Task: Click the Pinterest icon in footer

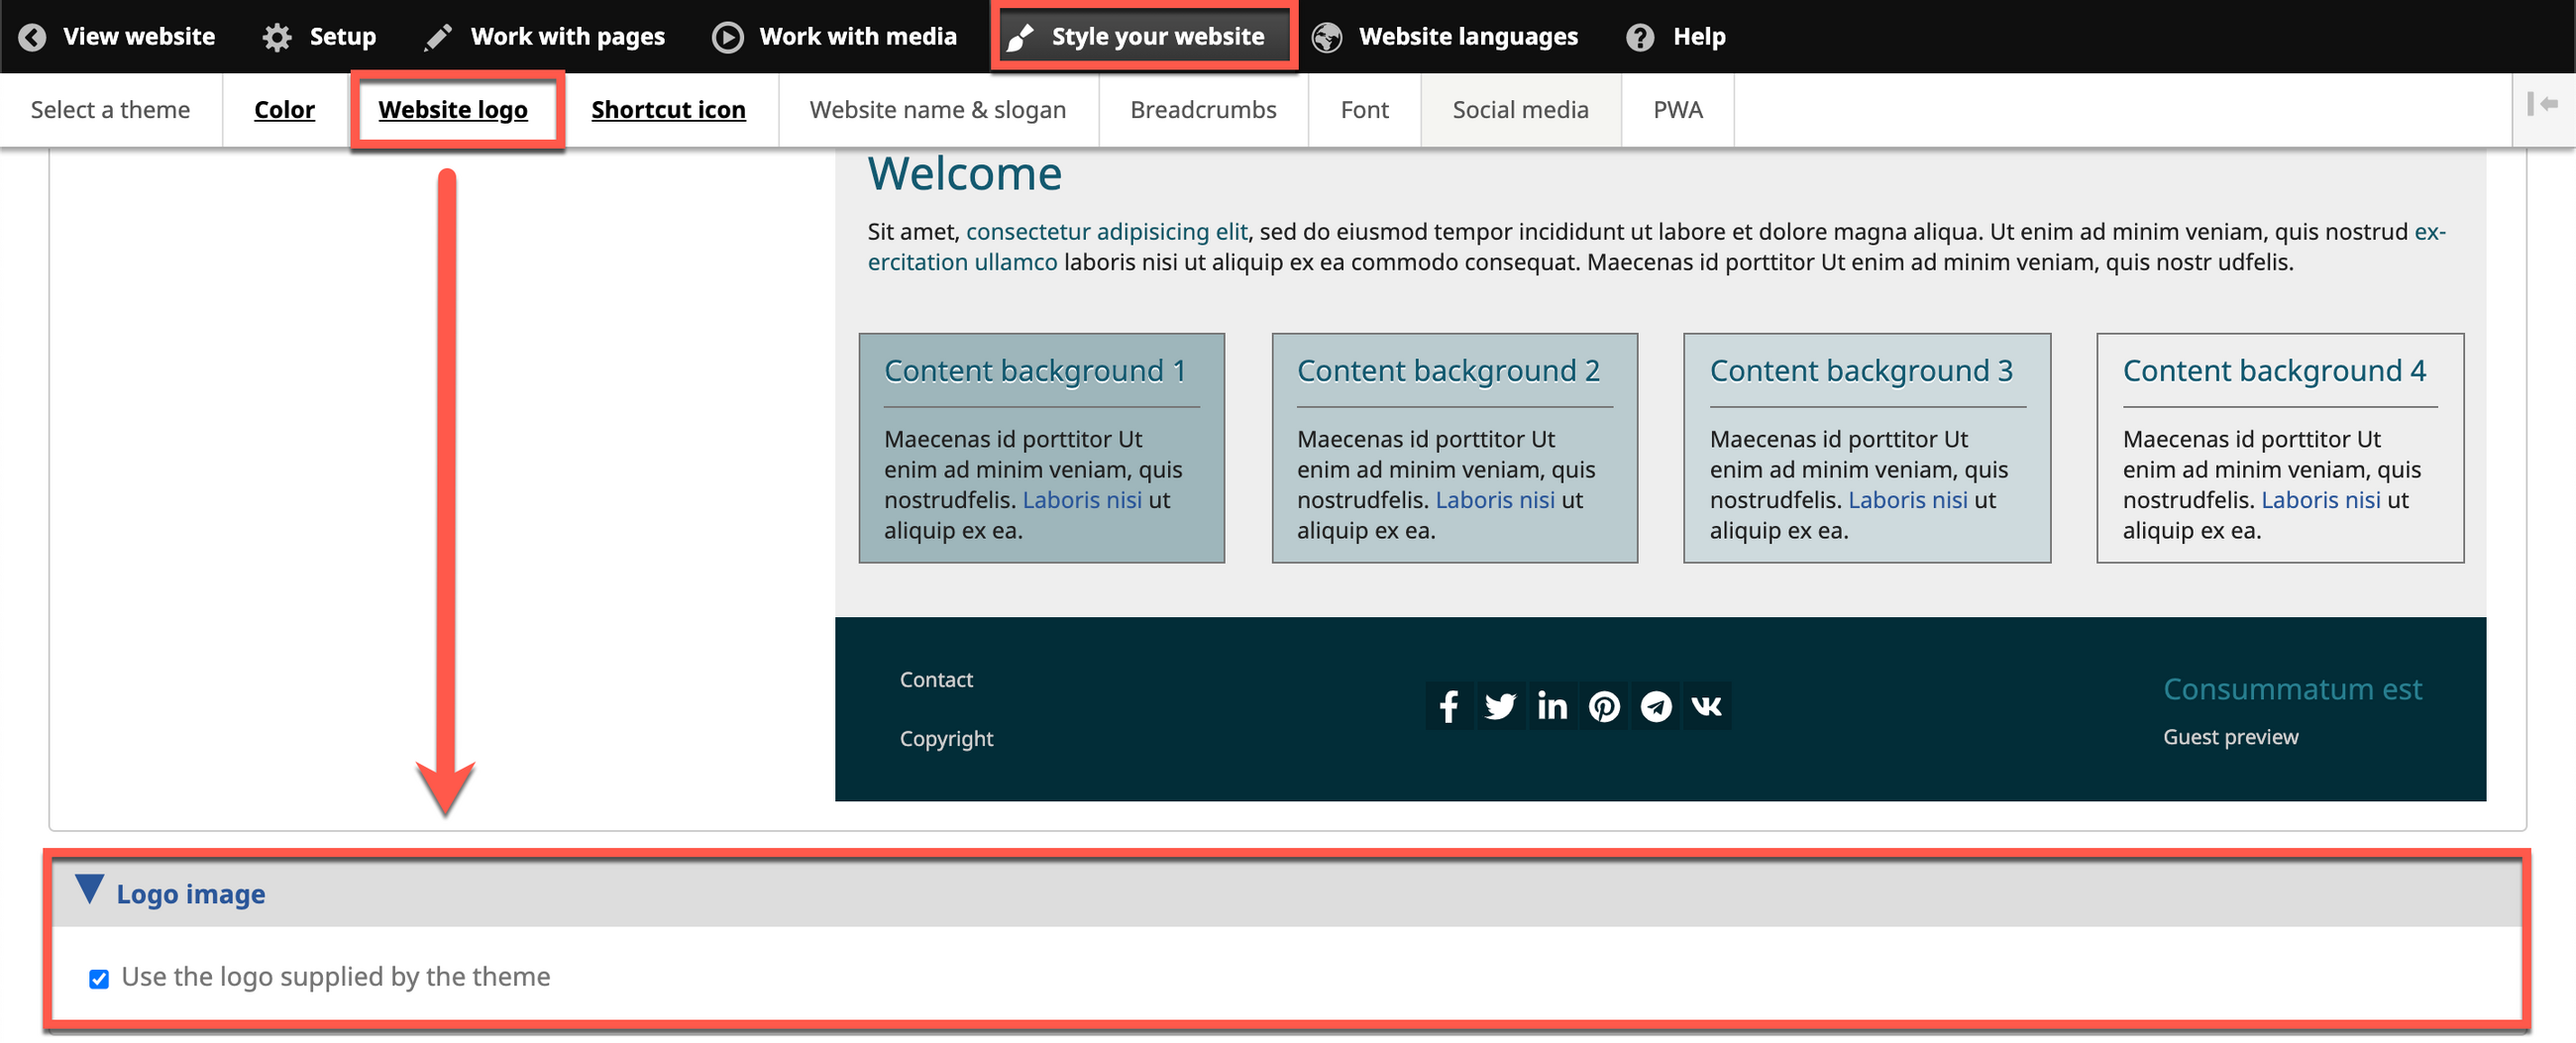Action: coord(1604,706)
